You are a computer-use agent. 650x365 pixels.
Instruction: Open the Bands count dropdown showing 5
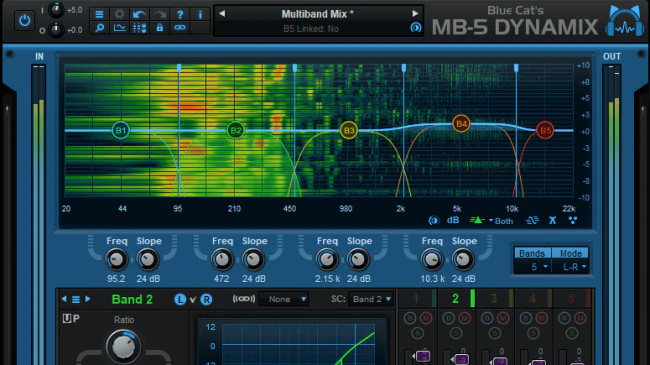[x=534, y=267]
